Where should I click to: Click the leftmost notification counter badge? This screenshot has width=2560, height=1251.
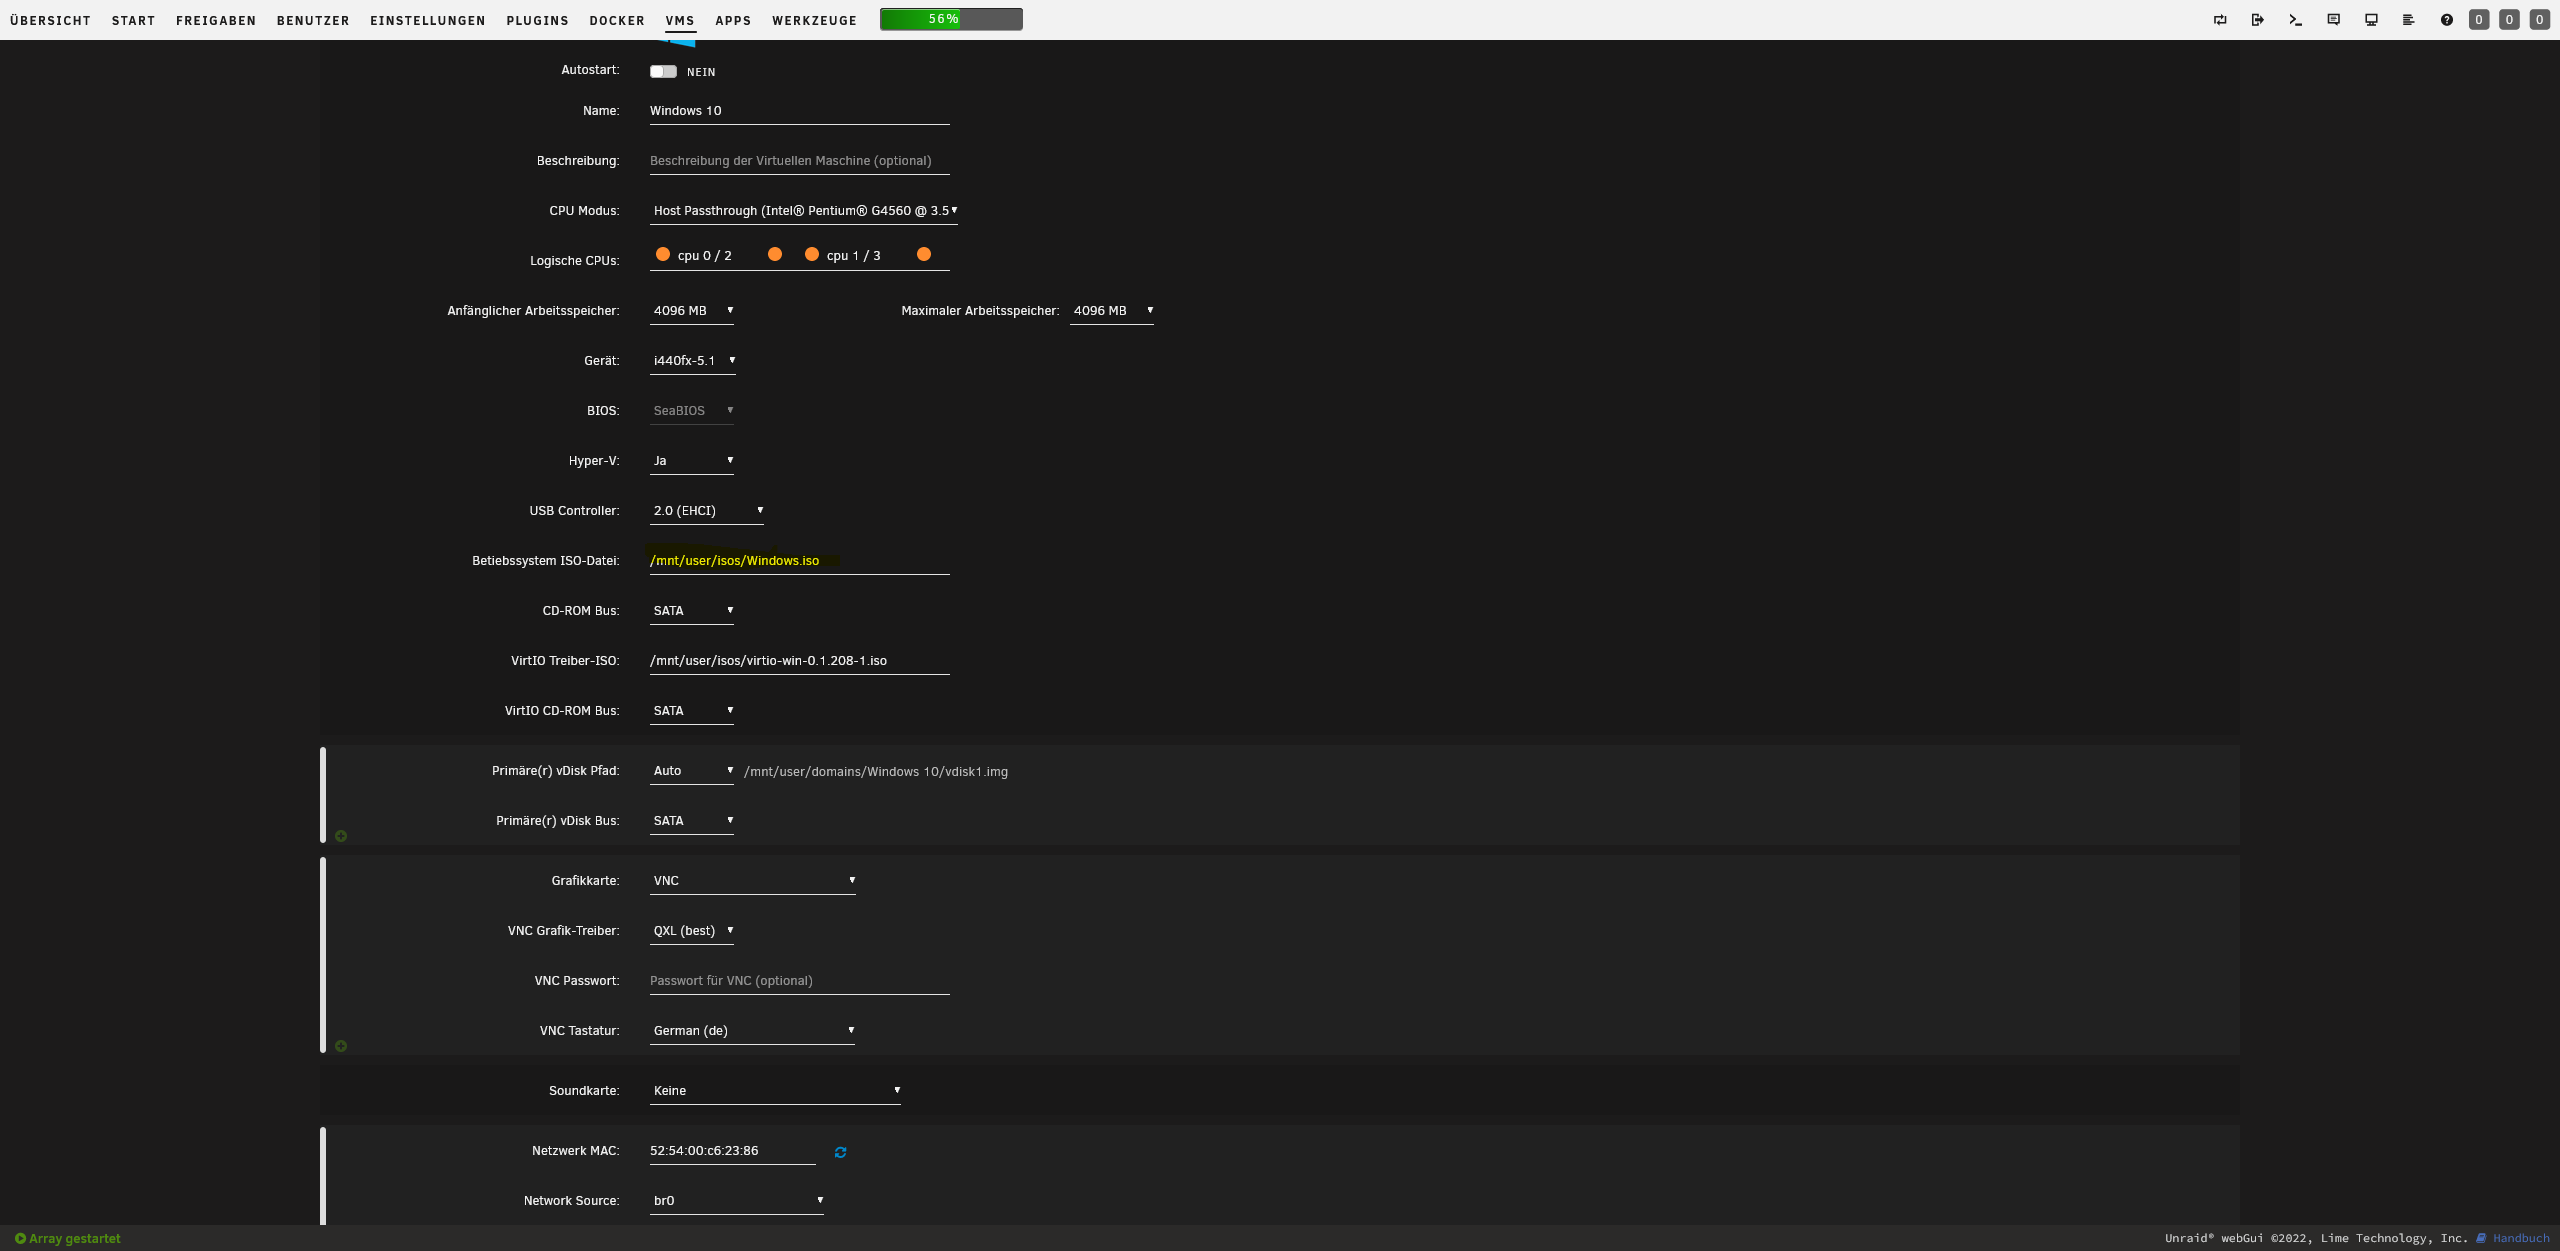click(x=2479, y=20)
